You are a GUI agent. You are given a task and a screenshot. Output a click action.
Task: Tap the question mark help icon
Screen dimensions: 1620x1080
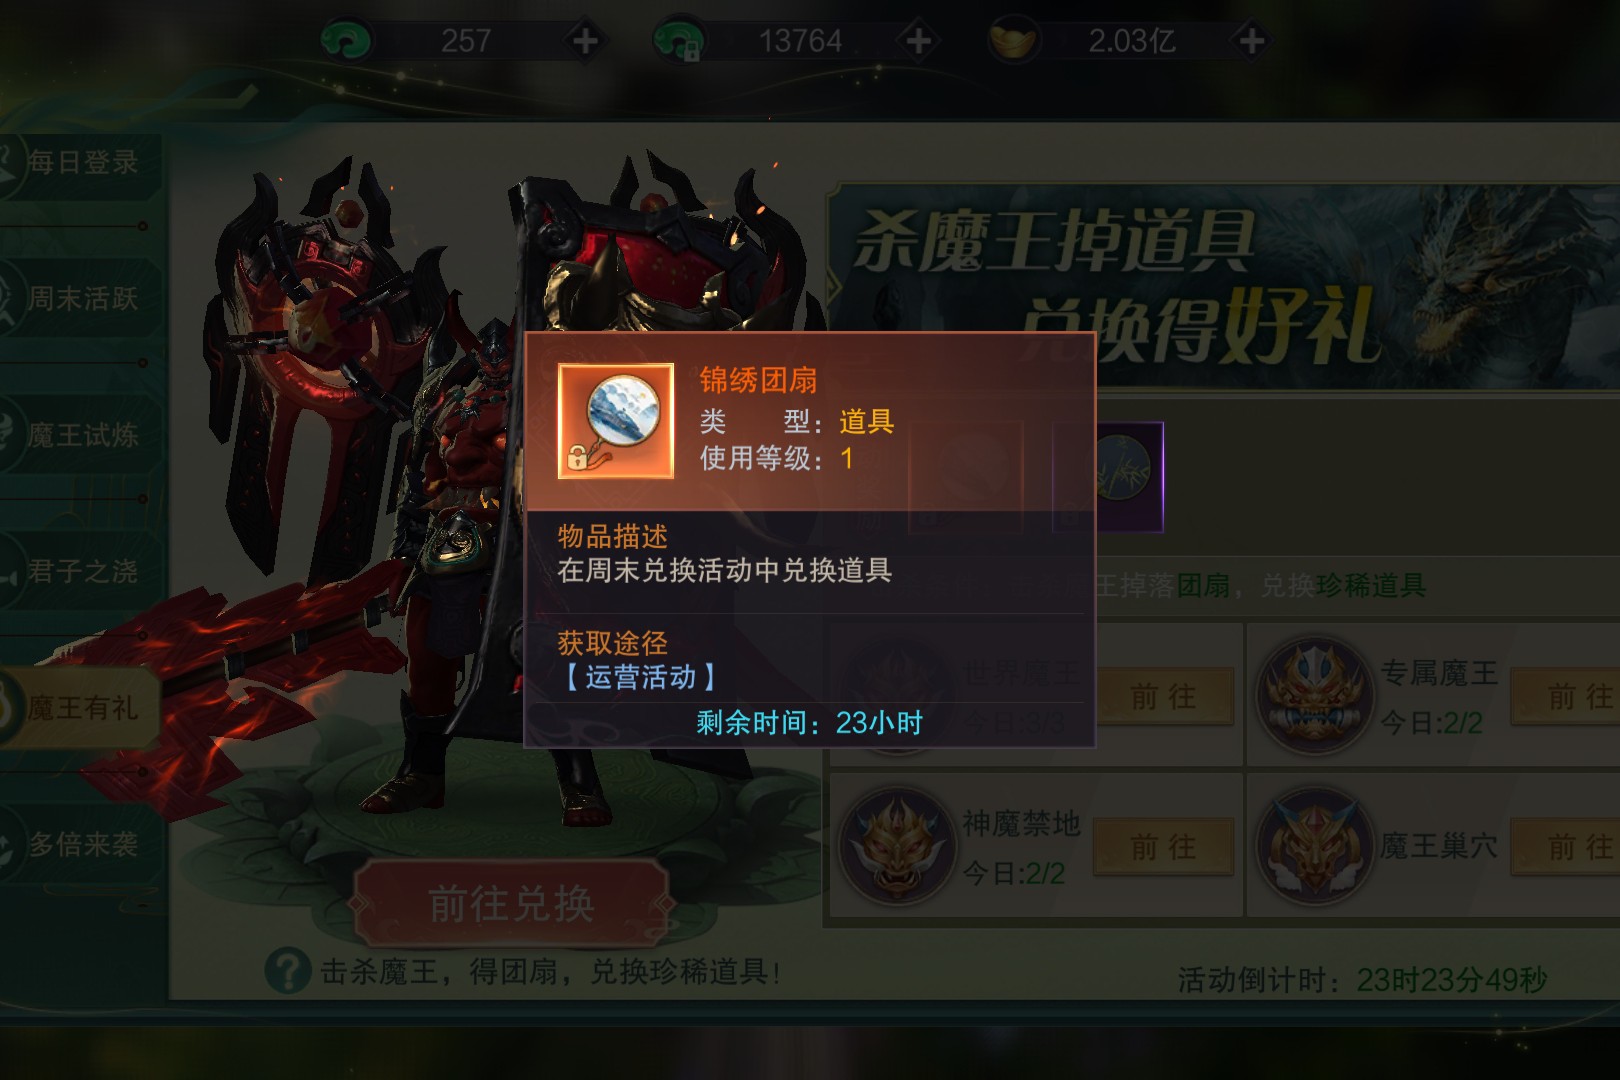point(288,970)
